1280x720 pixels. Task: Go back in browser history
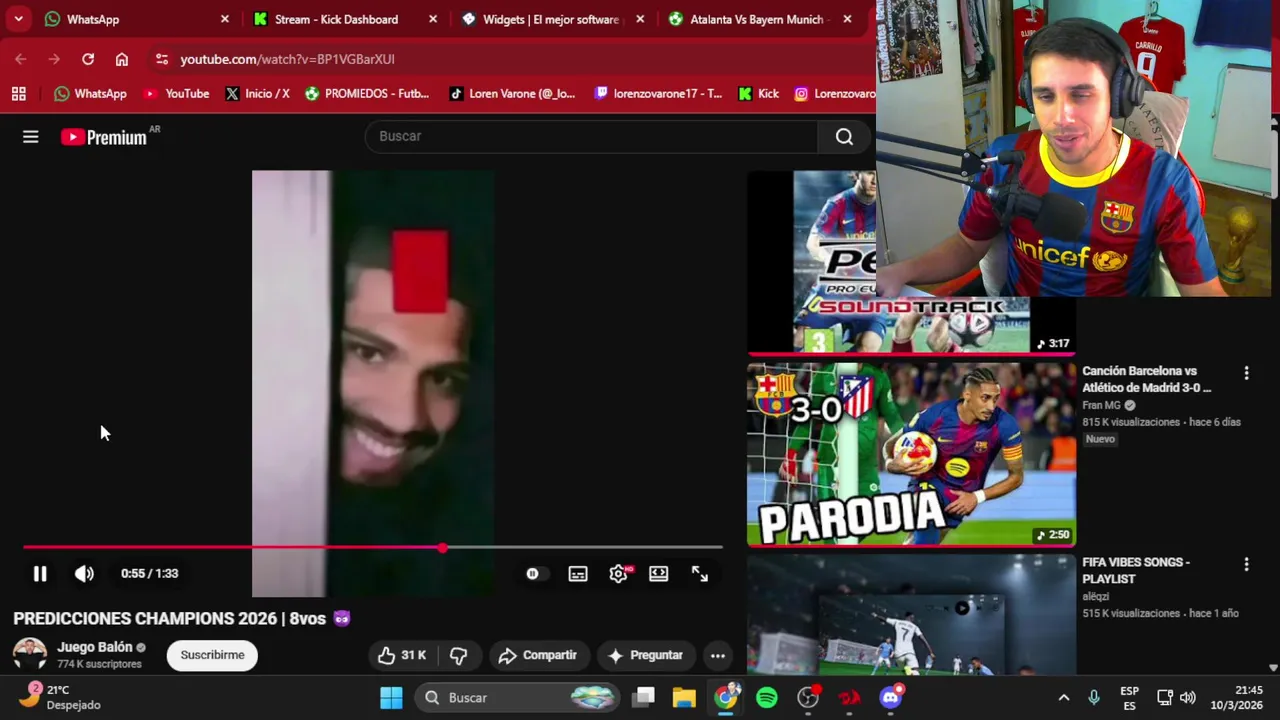pyautogui.click(x=21, y=59)
